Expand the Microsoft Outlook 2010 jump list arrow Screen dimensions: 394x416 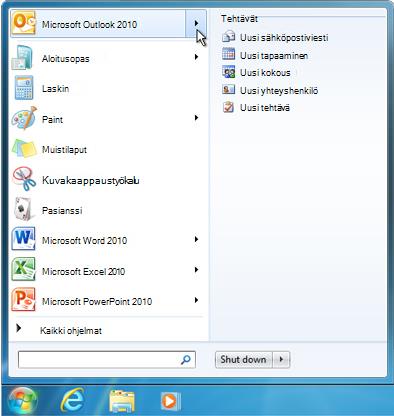pos(196,23)
